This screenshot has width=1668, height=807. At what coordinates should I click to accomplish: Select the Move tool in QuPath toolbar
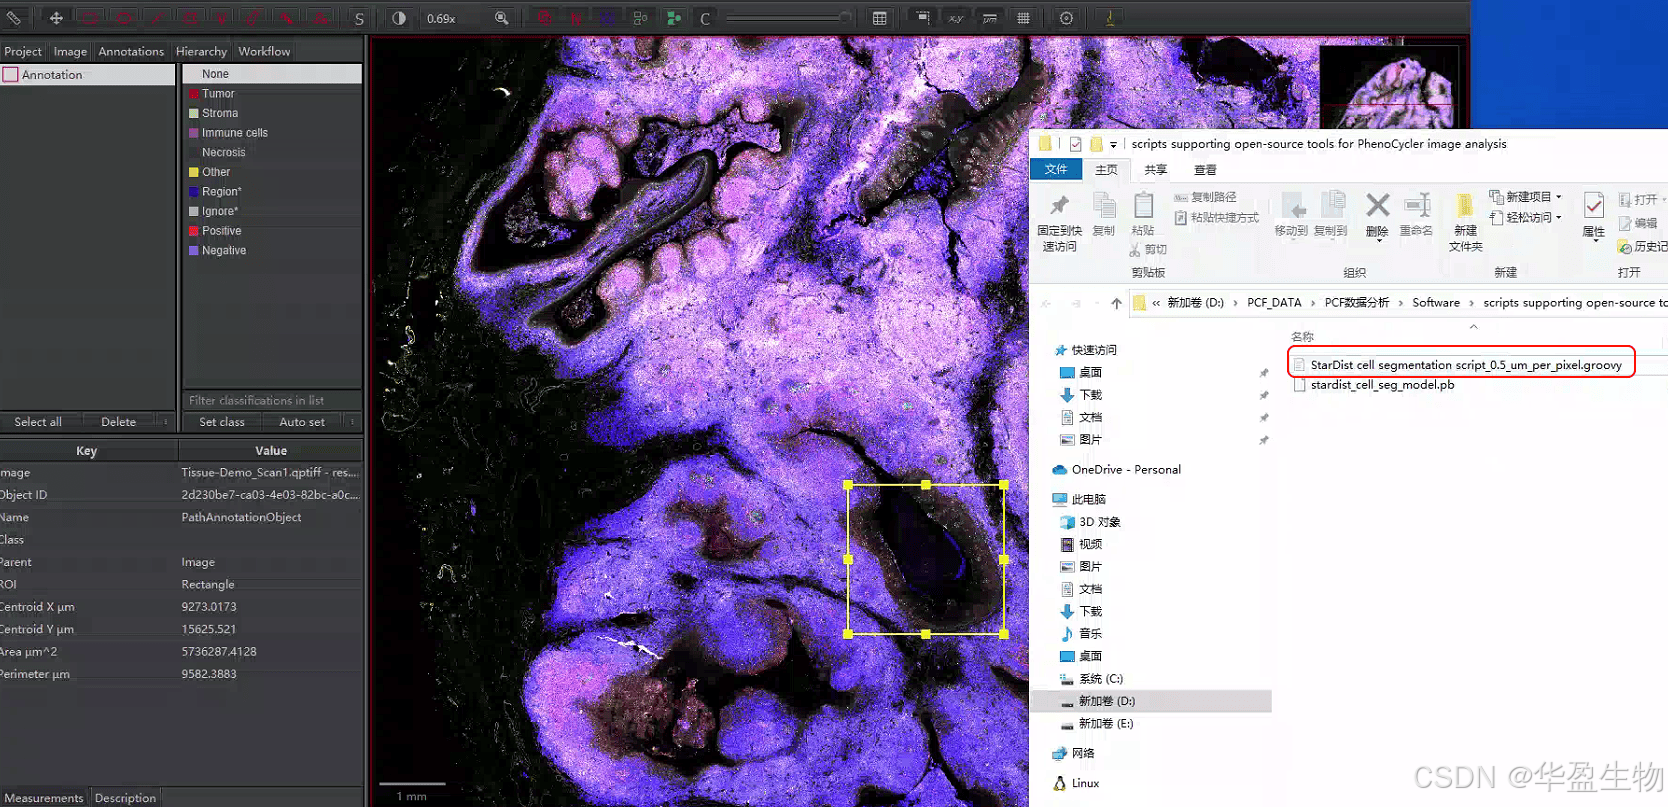point(56,18)
